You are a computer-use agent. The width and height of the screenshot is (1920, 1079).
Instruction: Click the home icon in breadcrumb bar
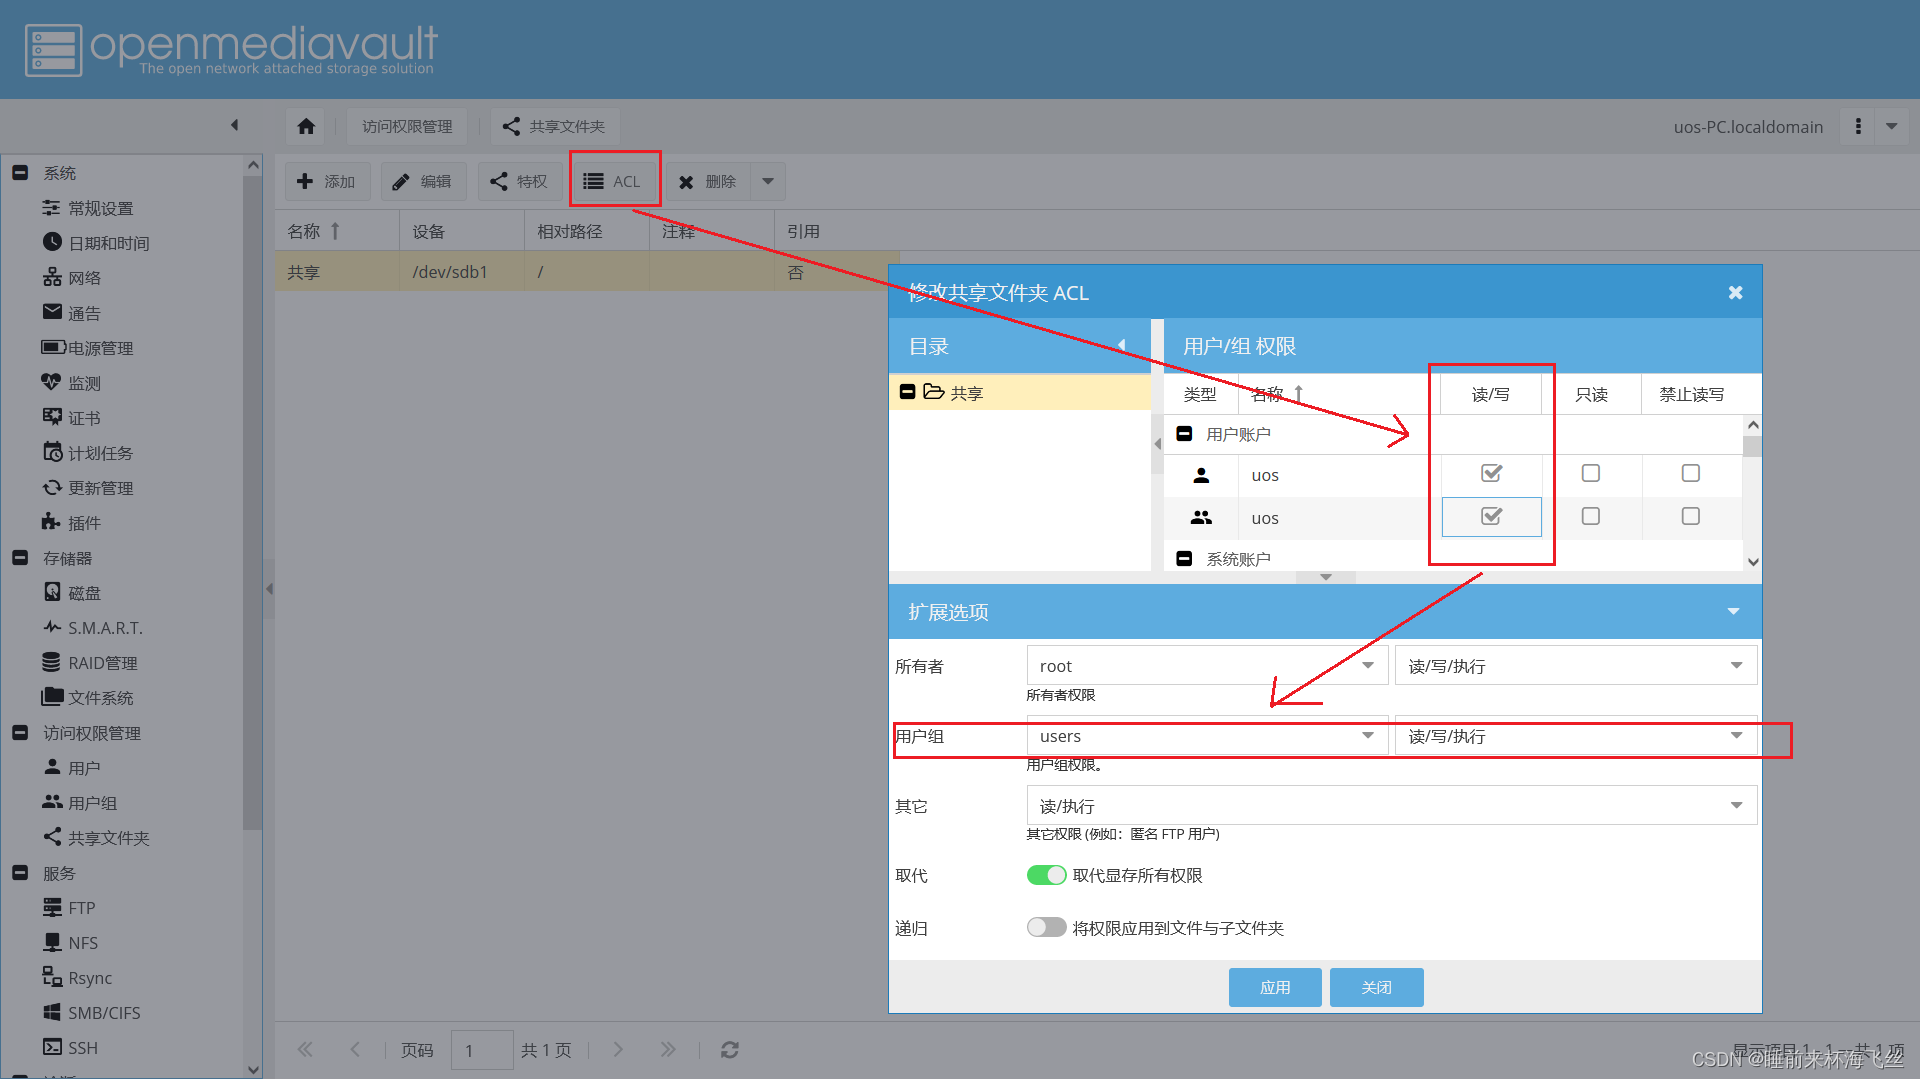pos(306,126)
